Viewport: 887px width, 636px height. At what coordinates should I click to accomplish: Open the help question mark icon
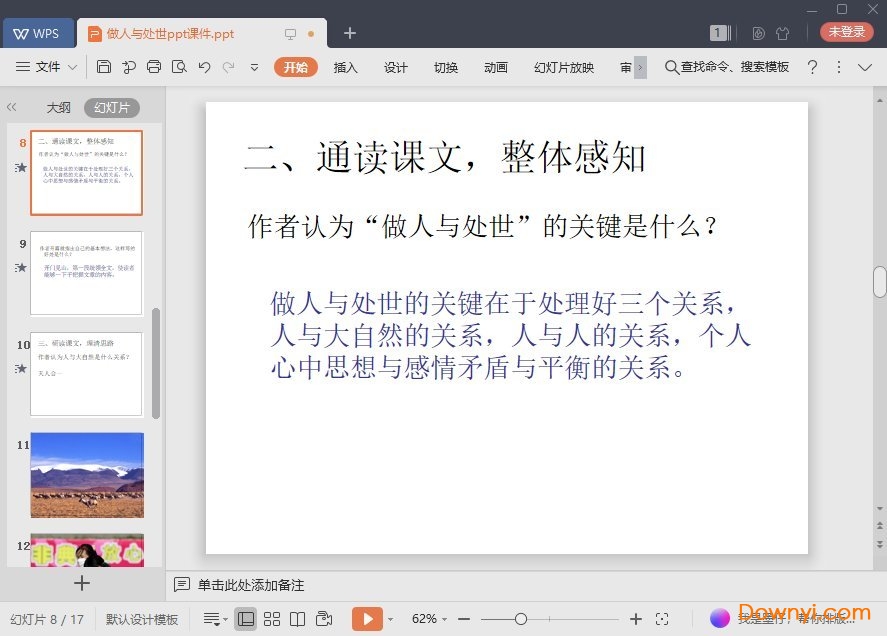812,67
